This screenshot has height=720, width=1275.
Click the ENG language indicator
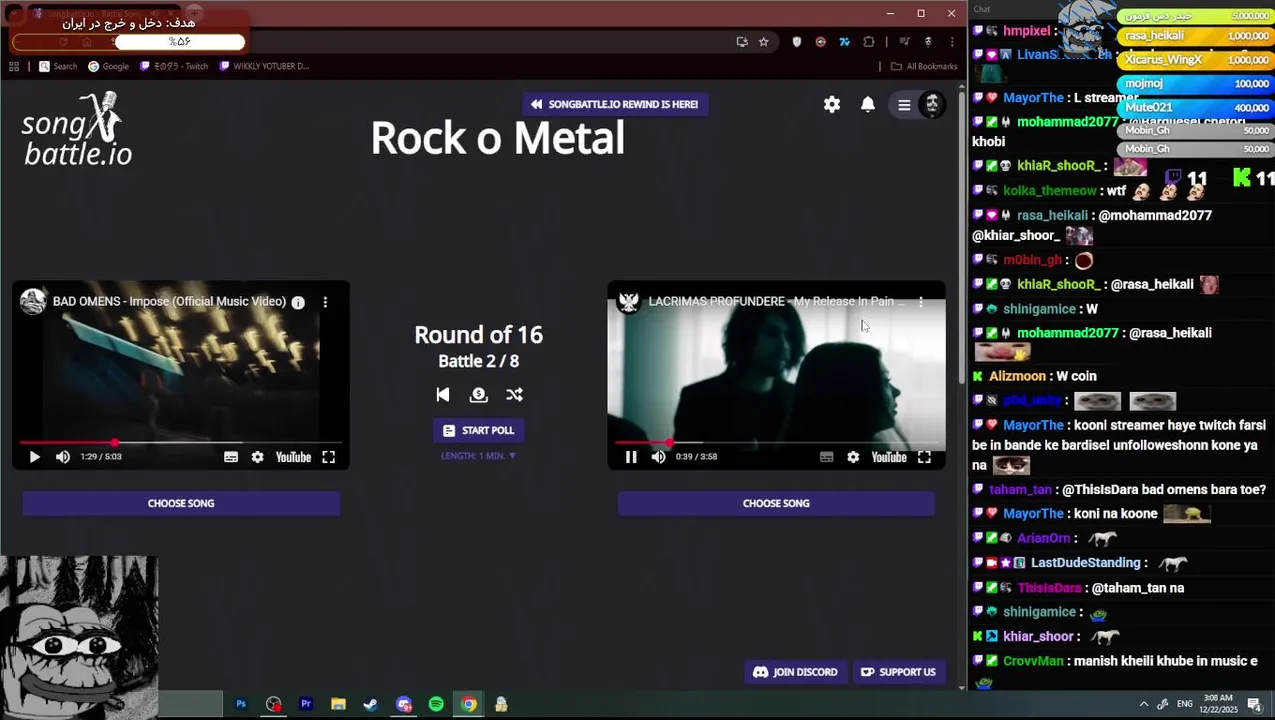tap(1185, 704)
